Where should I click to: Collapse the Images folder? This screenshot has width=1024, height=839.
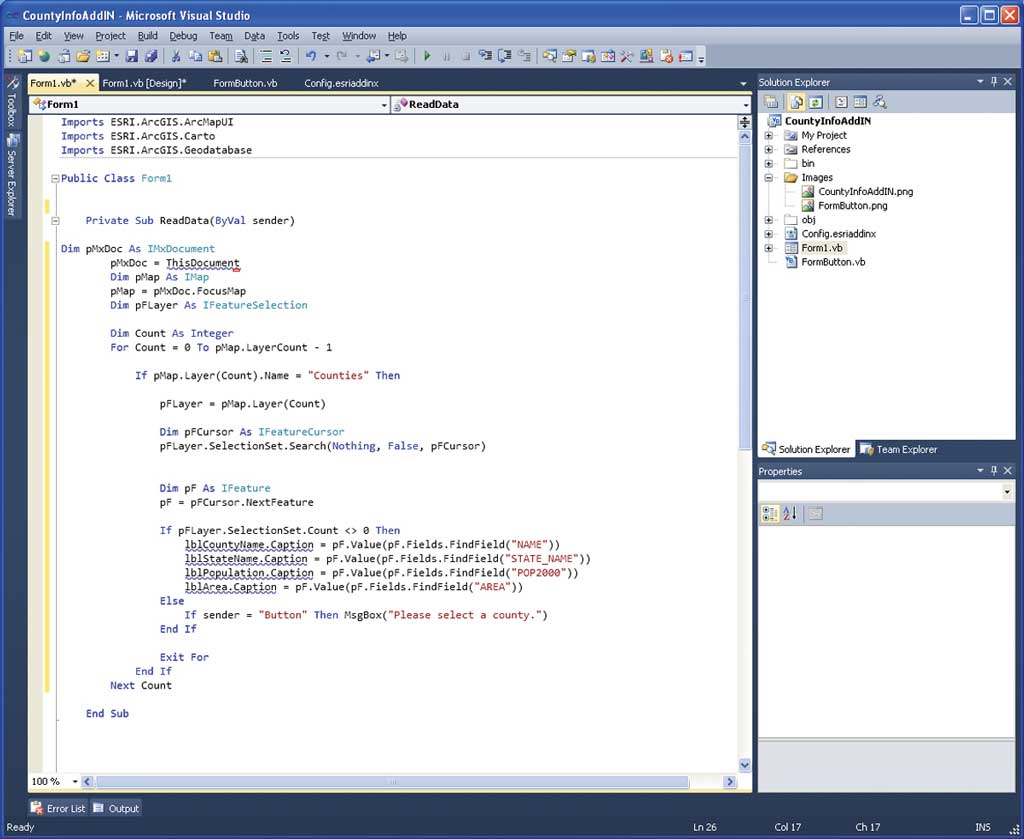coord(769,178)
